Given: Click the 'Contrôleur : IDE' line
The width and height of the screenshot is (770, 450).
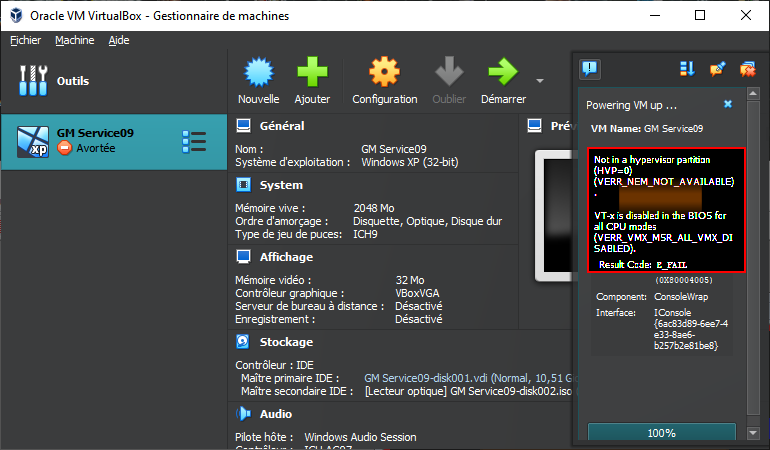Looking at the screenshot, I should click(x=274, y=365).
